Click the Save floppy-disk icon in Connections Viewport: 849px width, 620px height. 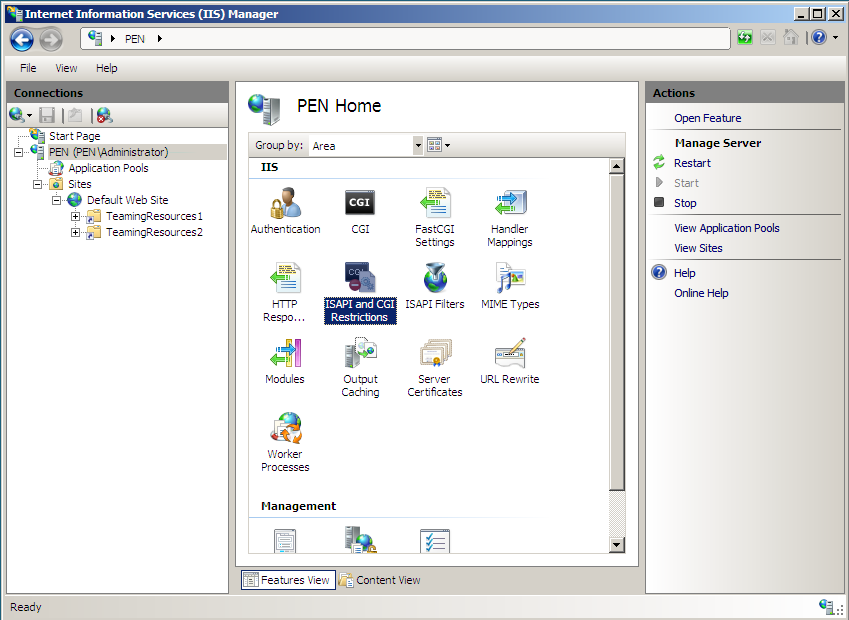pyautogui.click(x=47, y=115)
